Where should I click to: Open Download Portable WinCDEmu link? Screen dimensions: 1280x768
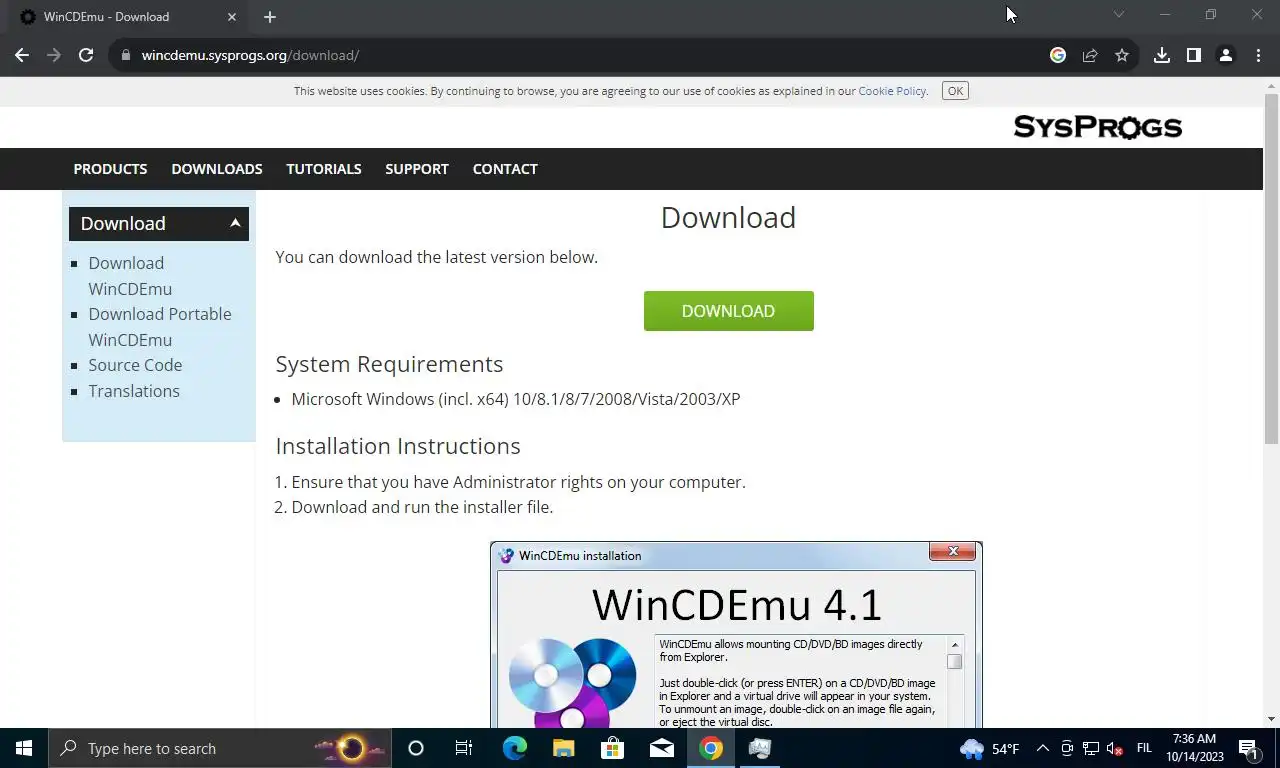(160, 327)
